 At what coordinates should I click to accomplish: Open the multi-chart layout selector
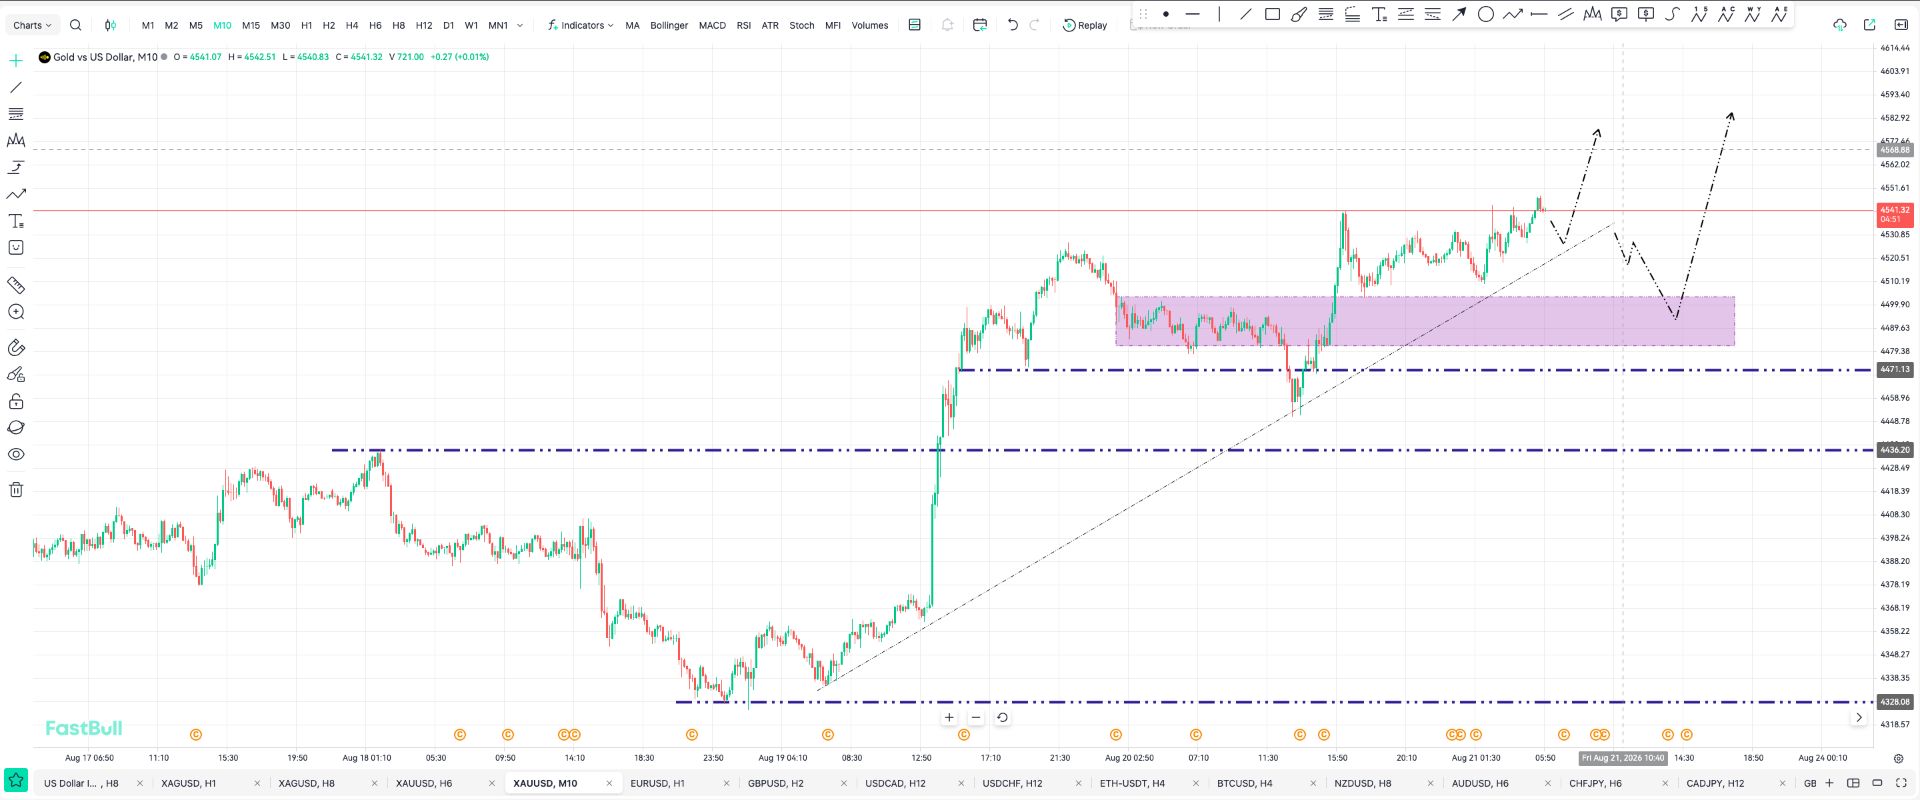pos(1853,783)
